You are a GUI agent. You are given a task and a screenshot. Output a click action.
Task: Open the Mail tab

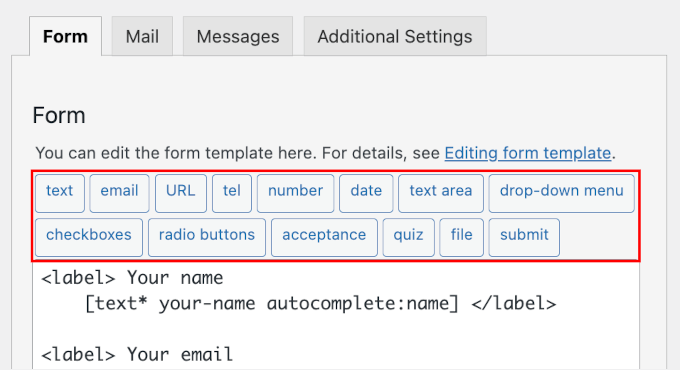142,36
